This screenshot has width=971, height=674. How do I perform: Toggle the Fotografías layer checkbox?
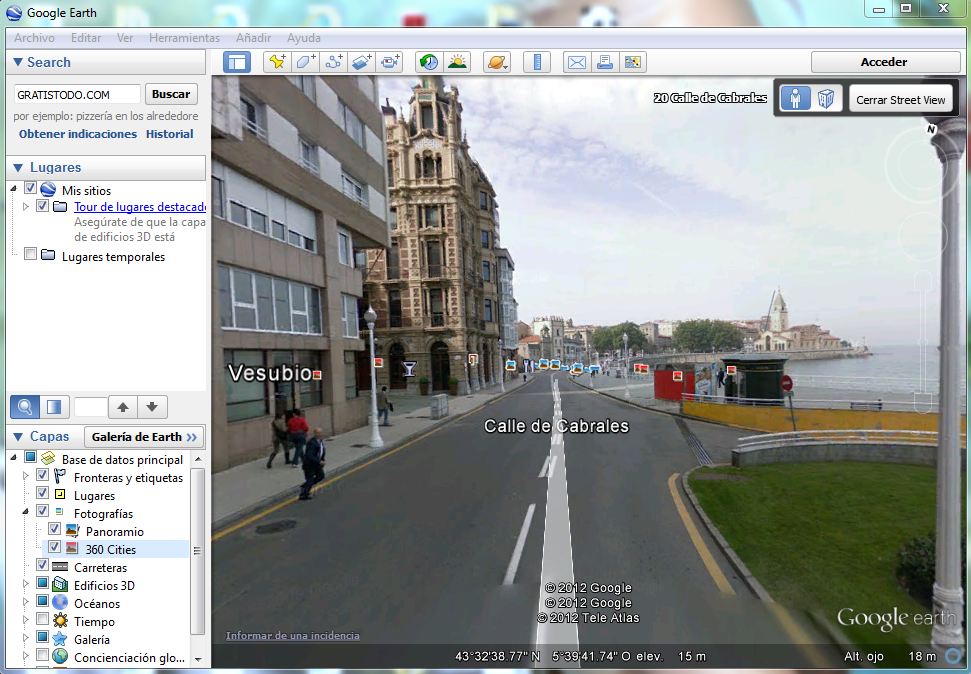42,511
